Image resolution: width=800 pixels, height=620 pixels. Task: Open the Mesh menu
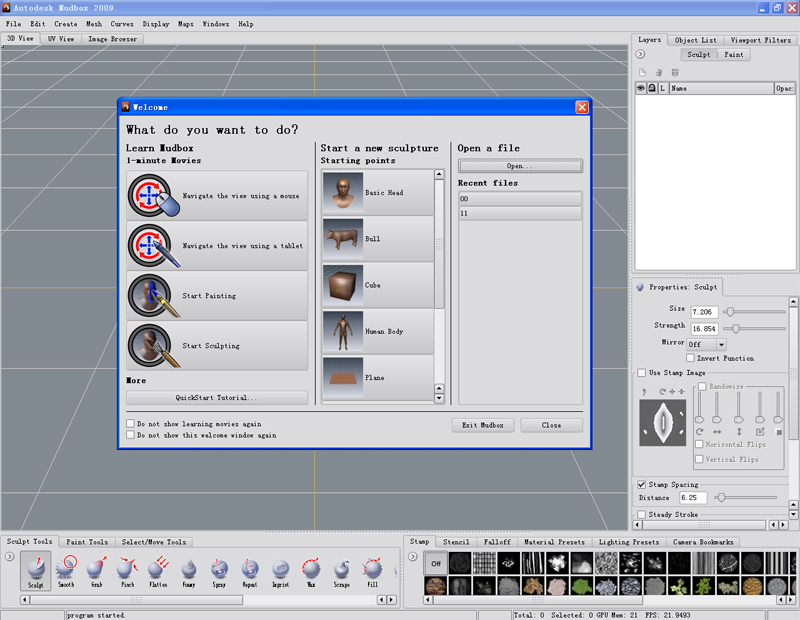click(x=94, y=24)
